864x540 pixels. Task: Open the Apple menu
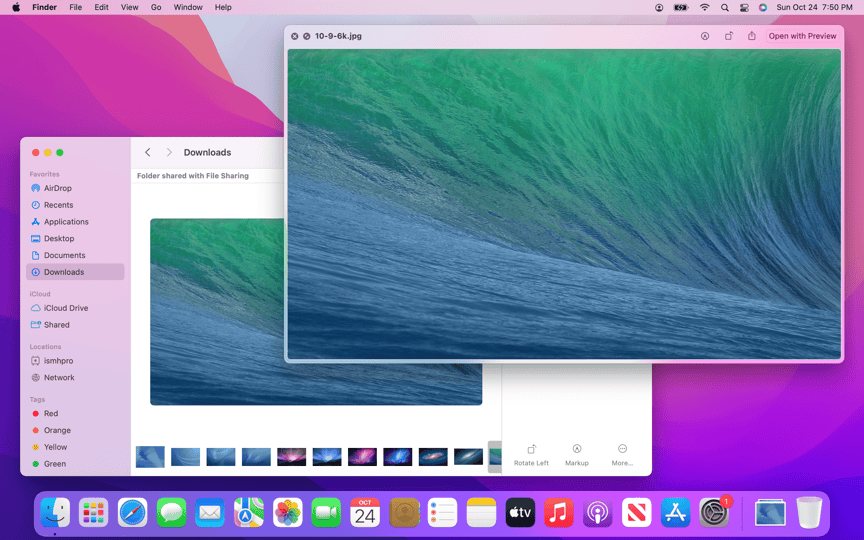click(16, 7)
